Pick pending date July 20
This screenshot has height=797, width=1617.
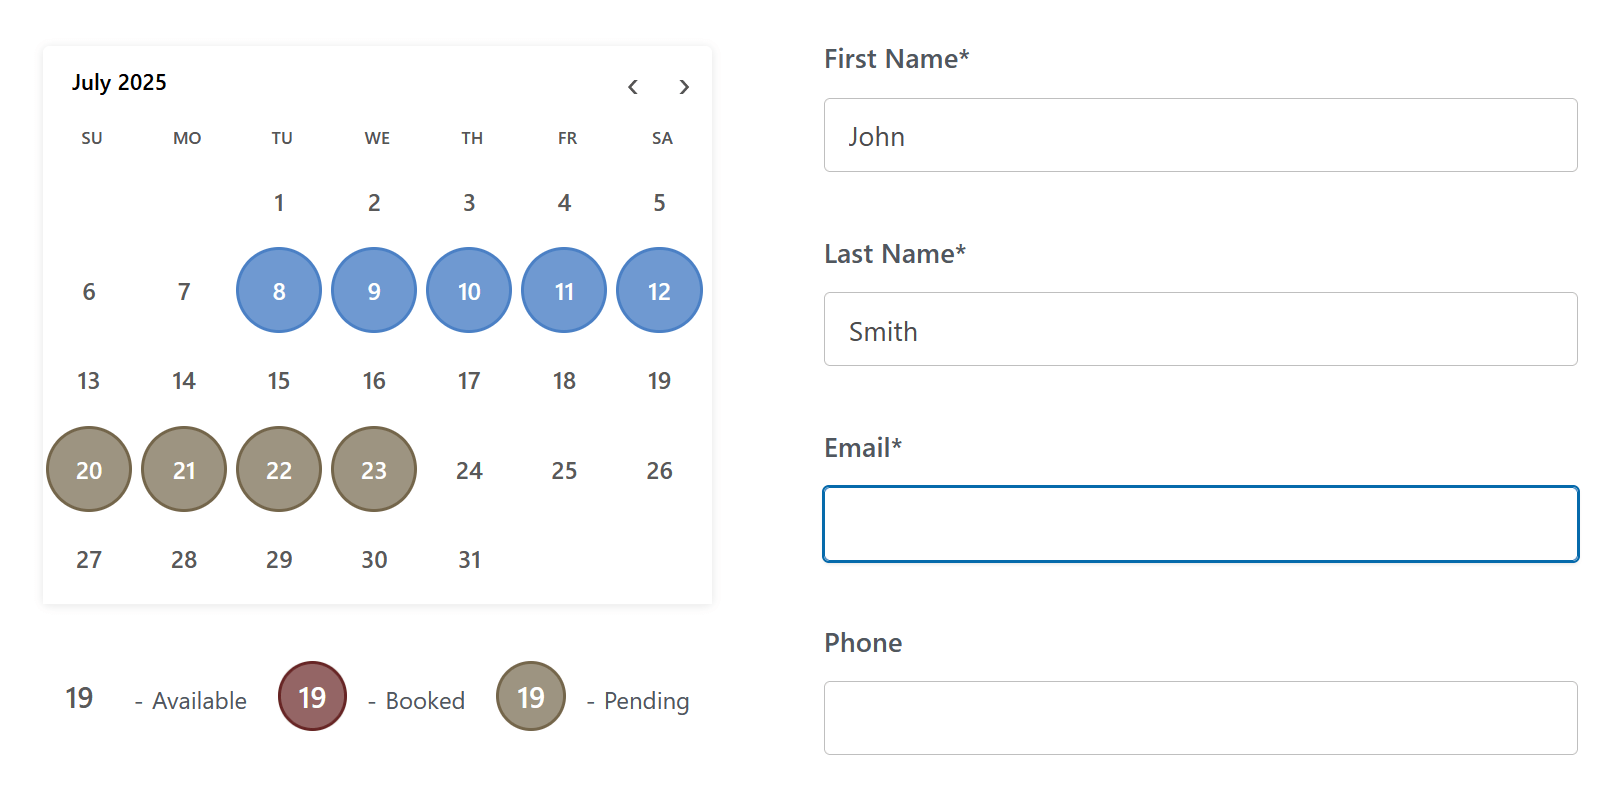point(89,470)
